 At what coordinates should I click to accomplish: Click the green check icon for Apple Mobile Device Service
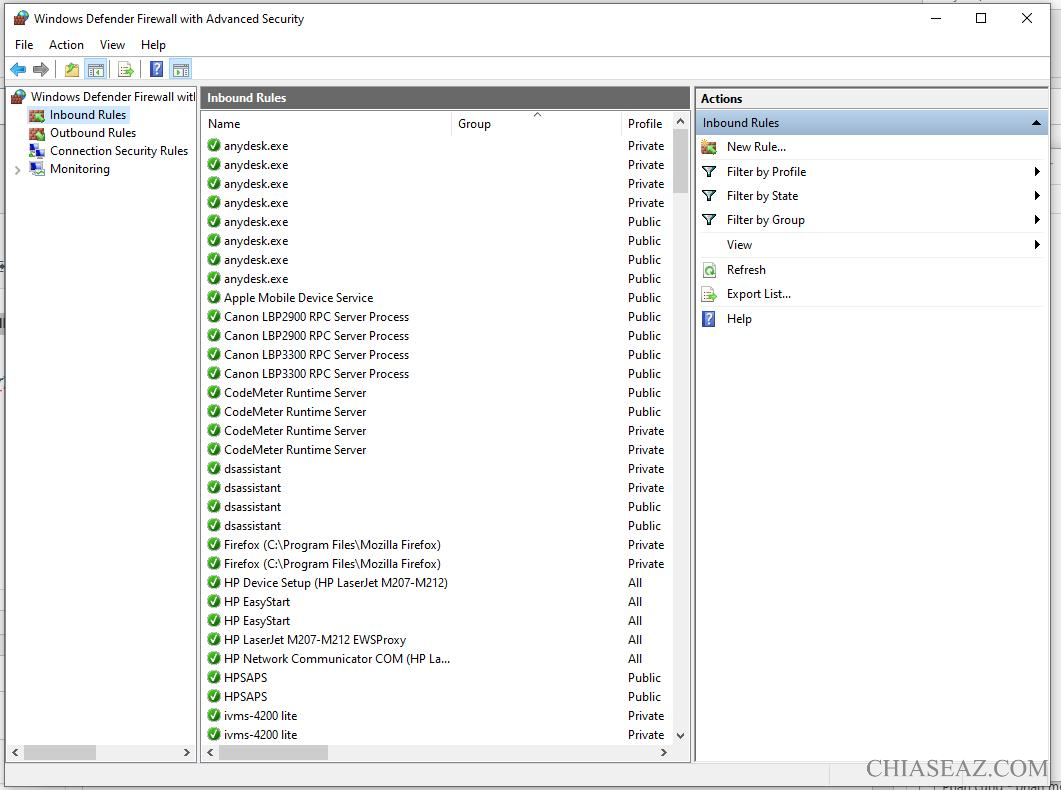(214, 298)
